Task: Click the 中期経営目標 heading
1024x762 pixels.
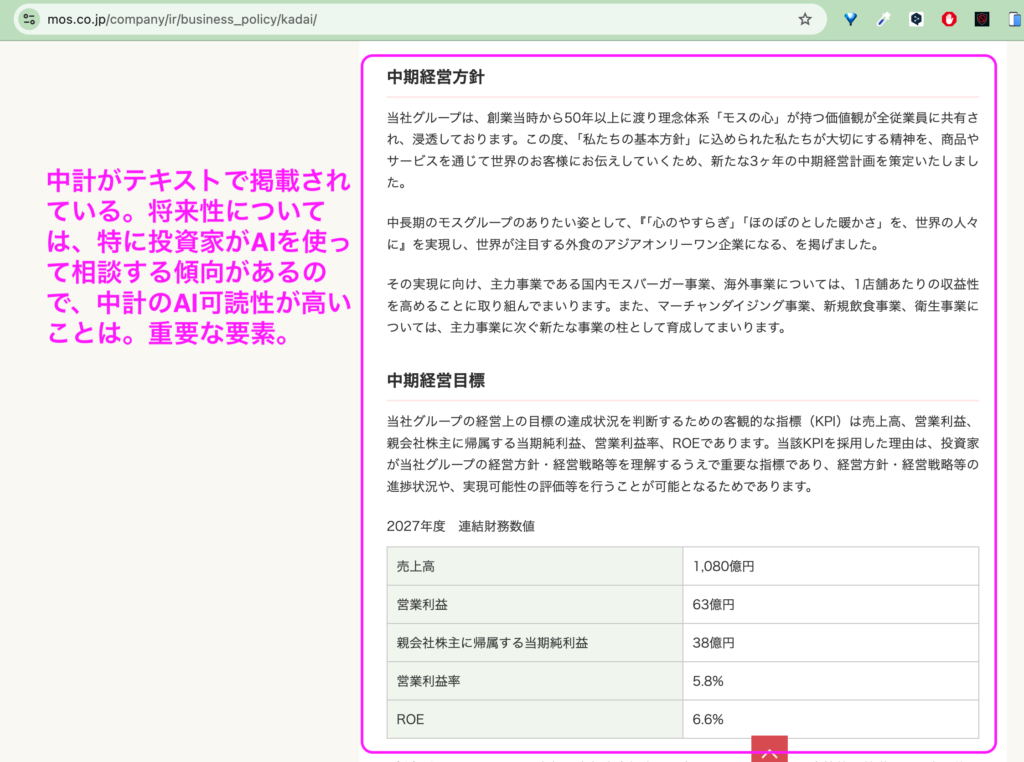Action: click(436, 380)
